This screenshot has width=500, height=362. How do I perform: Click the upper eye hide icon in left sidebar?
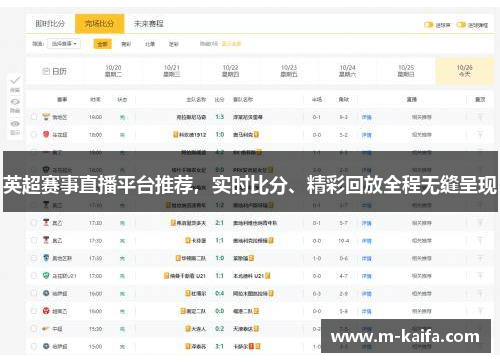pos(15,102)
